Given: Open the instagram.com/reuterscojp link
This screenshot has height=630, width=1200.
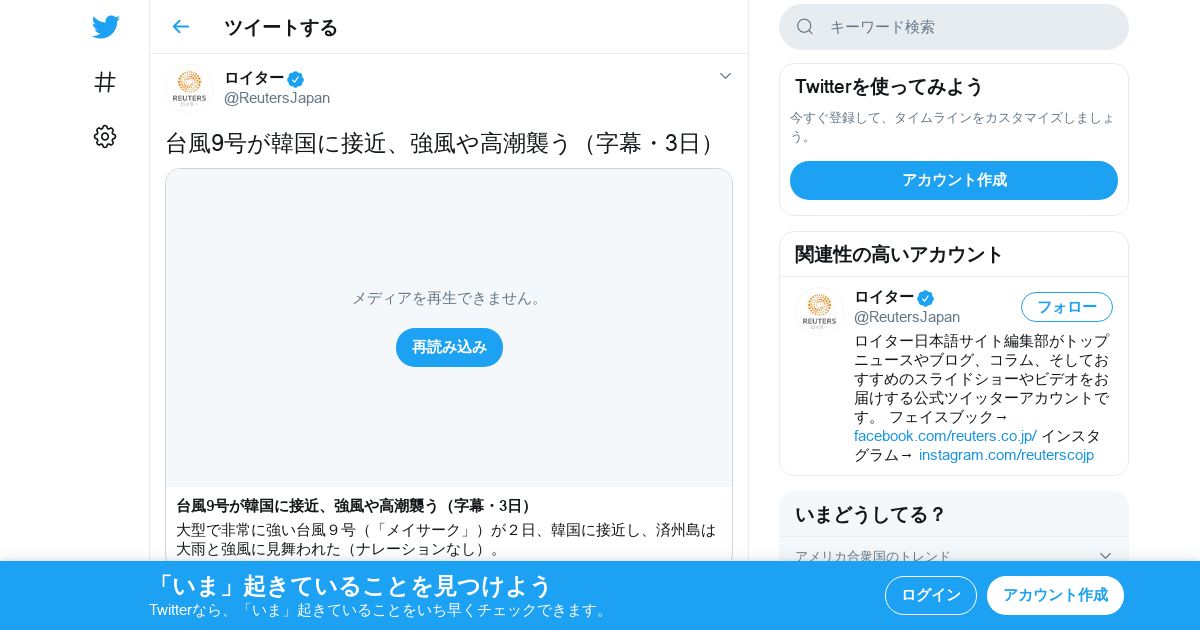Looking at the screenshot, I should pos(1006,455).
